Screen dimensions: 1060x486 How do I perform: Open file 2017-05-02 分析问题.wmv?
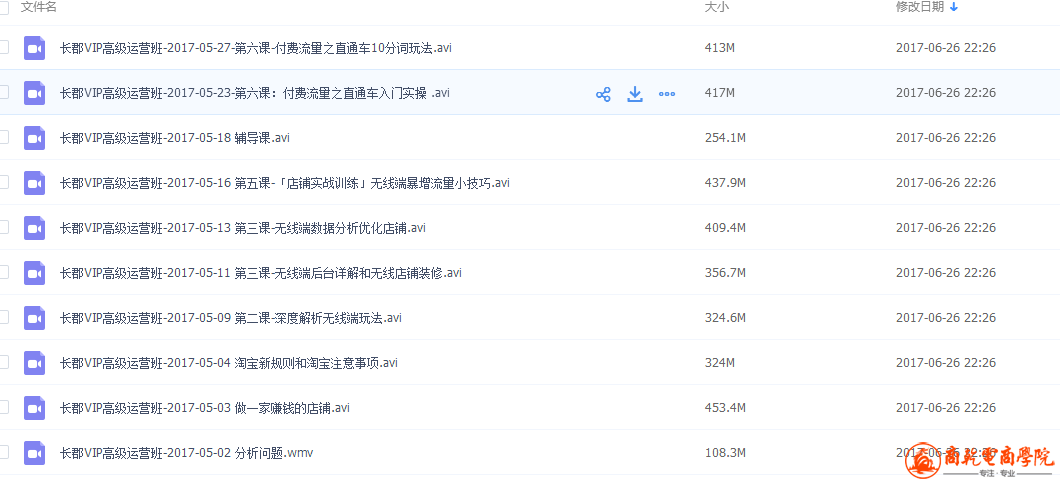pos(187,453)
